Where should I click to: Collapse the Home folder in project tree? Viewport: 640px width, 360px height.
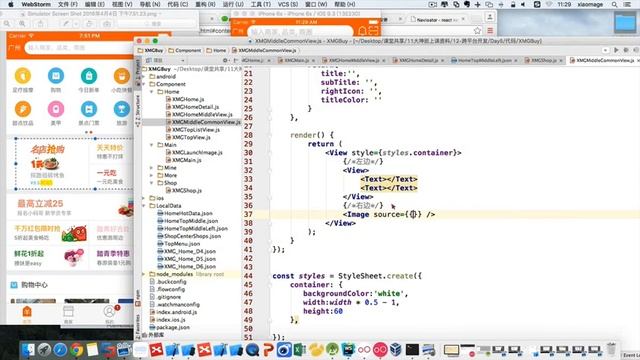point(151,92)
